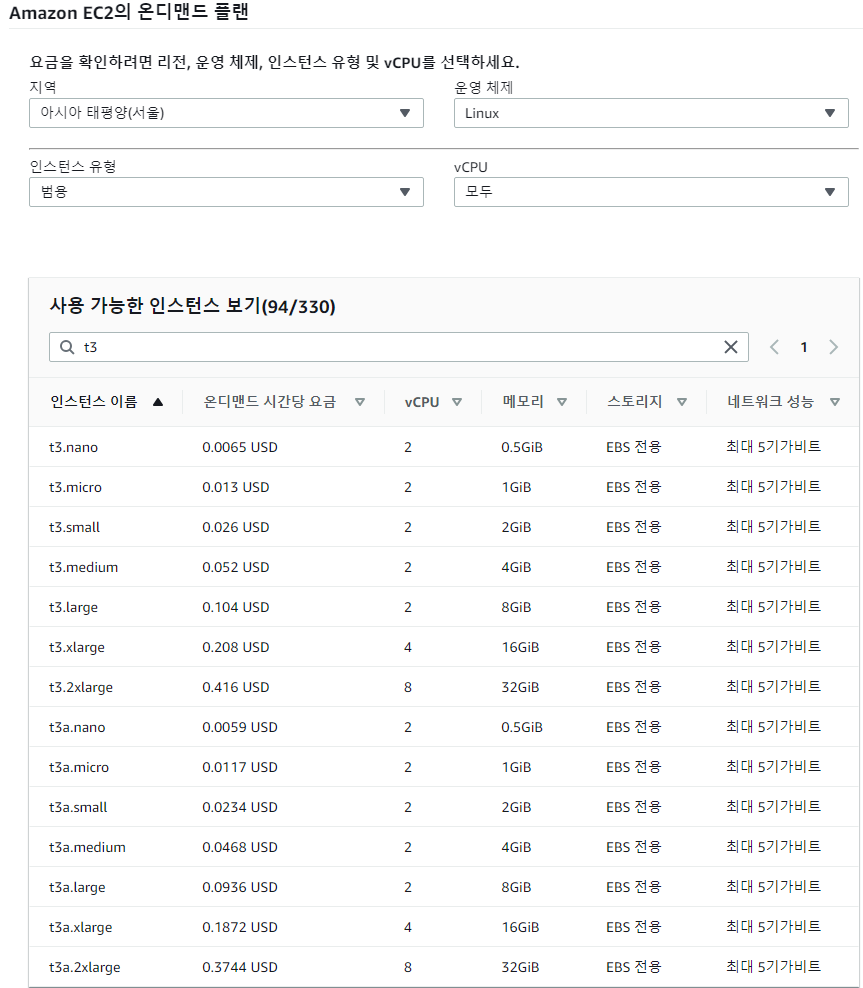The height and width of the screenshot is (988, 863).
Task: Click the 0.0117 USD price cell
Action: [240, 767]
